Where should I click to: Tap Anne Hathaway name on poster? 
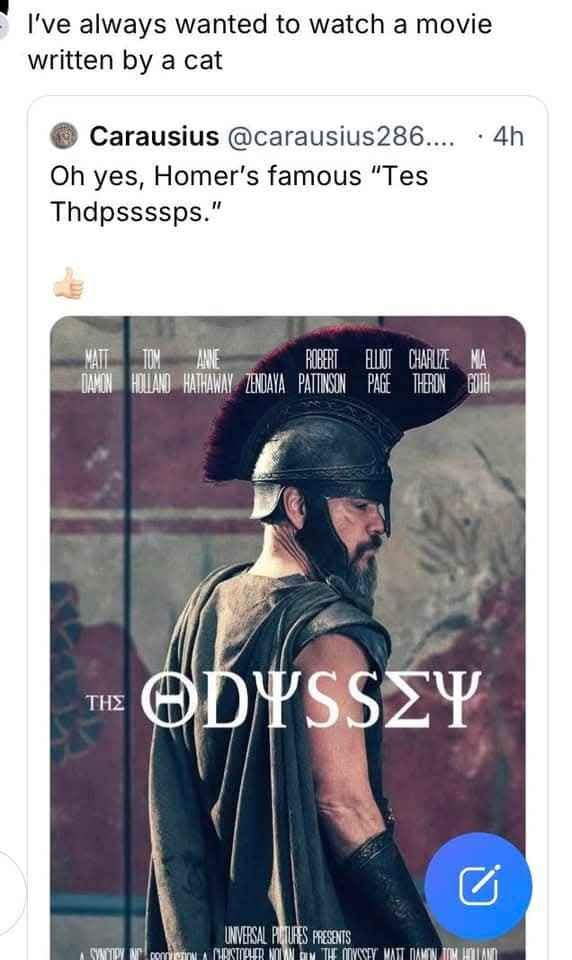[208, 371]
